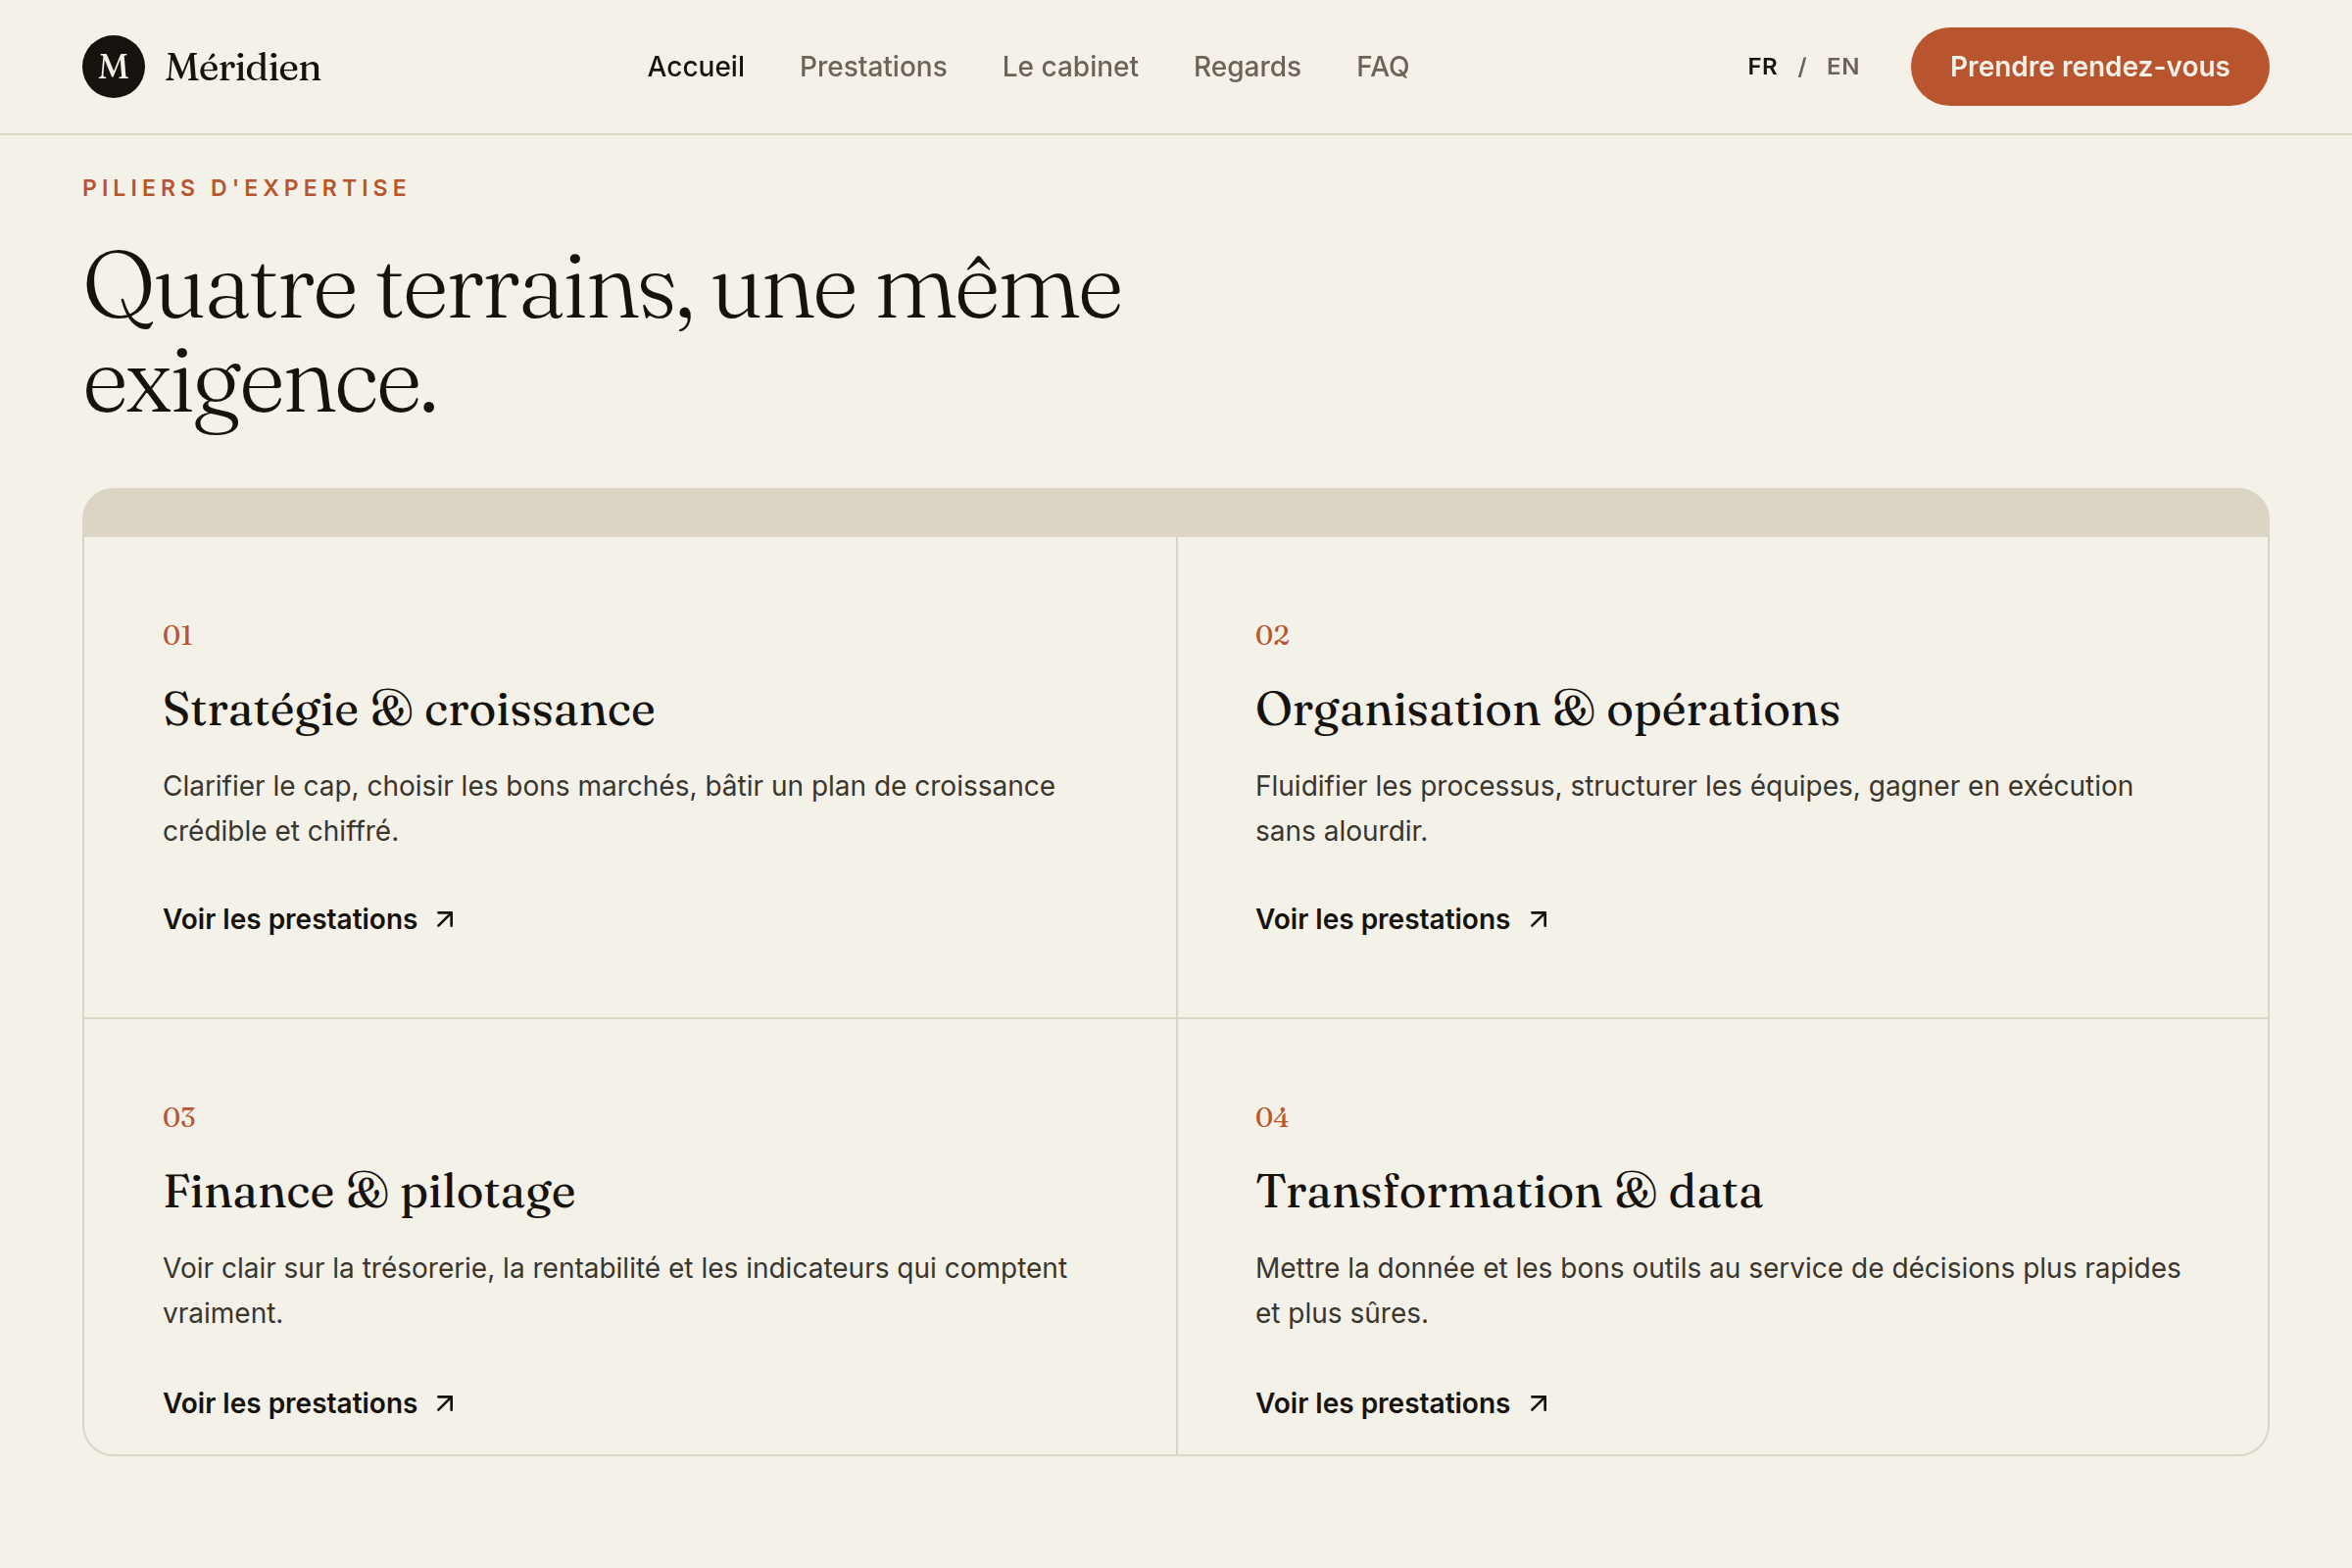Image resolution: width=2352 pixels, height=1568 pixels.
Task: Open the FAQ menu link
Action: click(x=1382, y=67)
